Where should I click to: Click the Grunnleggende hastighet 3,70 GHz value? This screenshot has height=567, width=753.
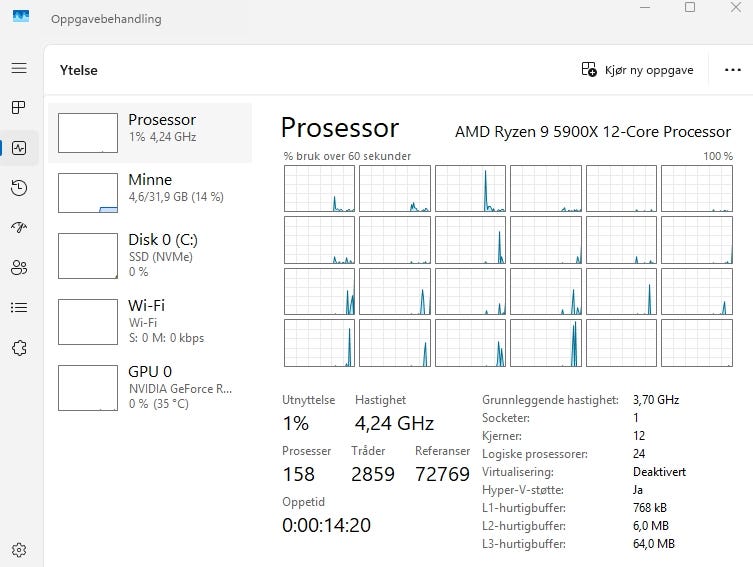click(656, 399)
